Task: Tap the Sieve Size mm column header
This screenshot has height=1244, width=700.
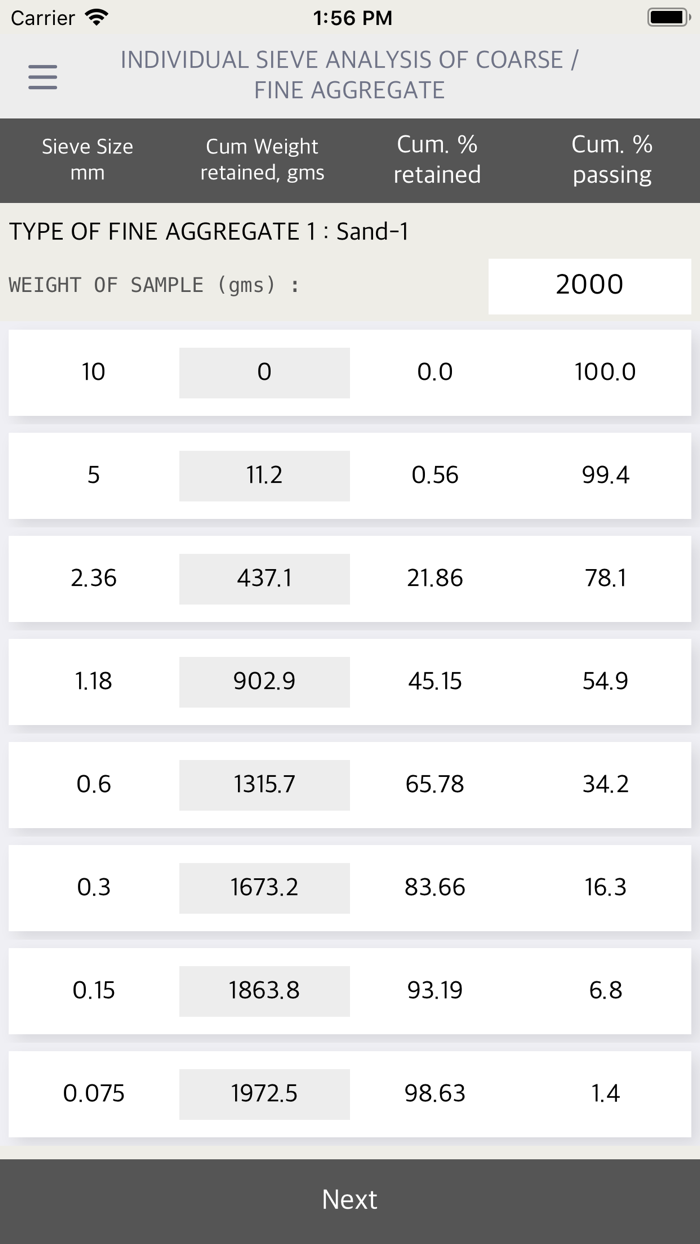Action: (x=87, y=160)
